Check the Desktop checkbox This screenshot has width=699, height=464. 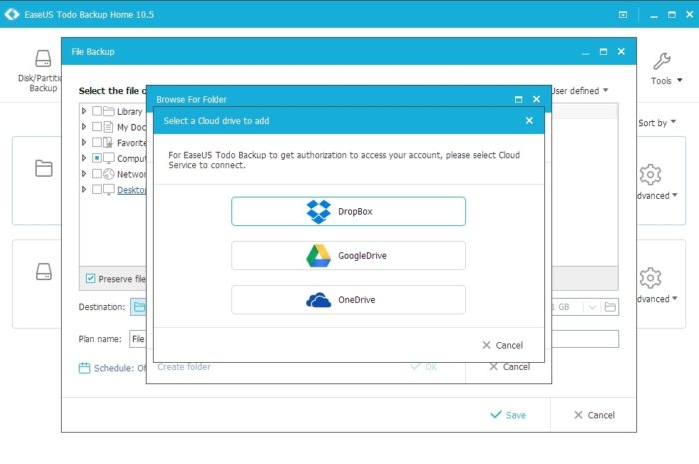tap(97, 189)
